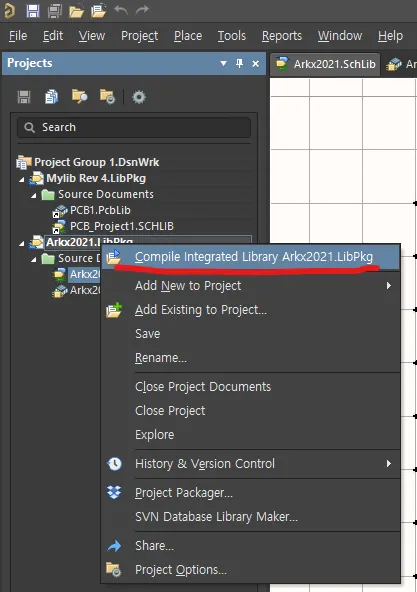Viewport: 417px width, 592px height.
Task: Open the Window menu
Action: pyautogui.click(x=340, y=36)
